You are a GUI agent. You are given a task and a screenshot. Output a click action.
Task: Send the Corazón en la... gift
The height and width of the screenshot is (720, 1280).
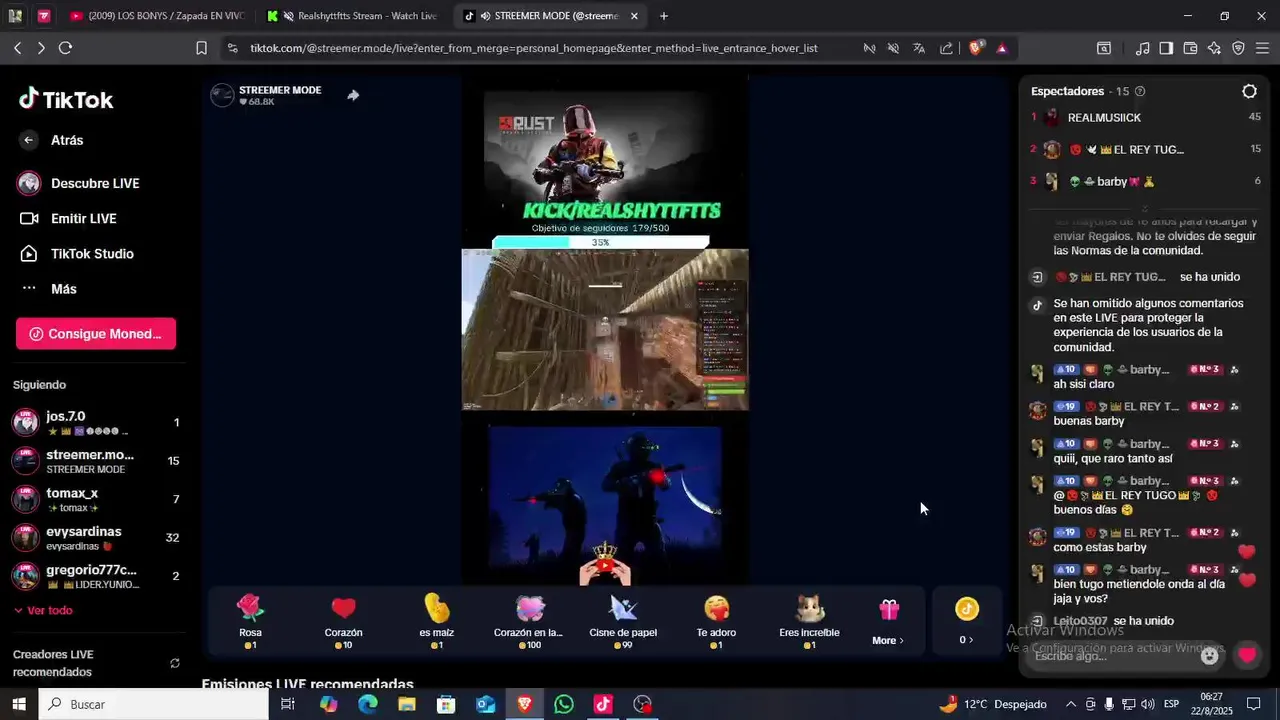(529, 621)
